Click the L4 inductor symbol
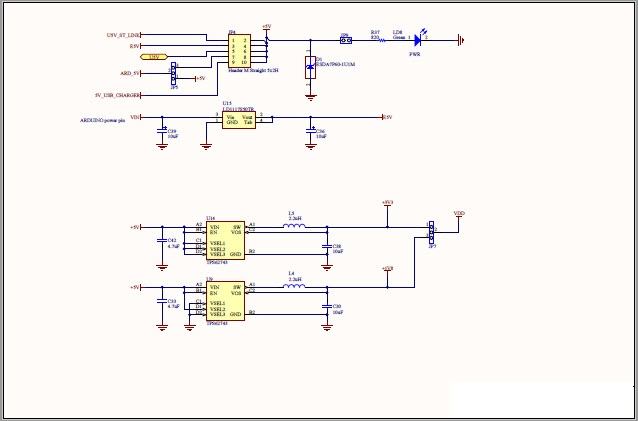Screen dimensions: 638x421 coord(293,287)
